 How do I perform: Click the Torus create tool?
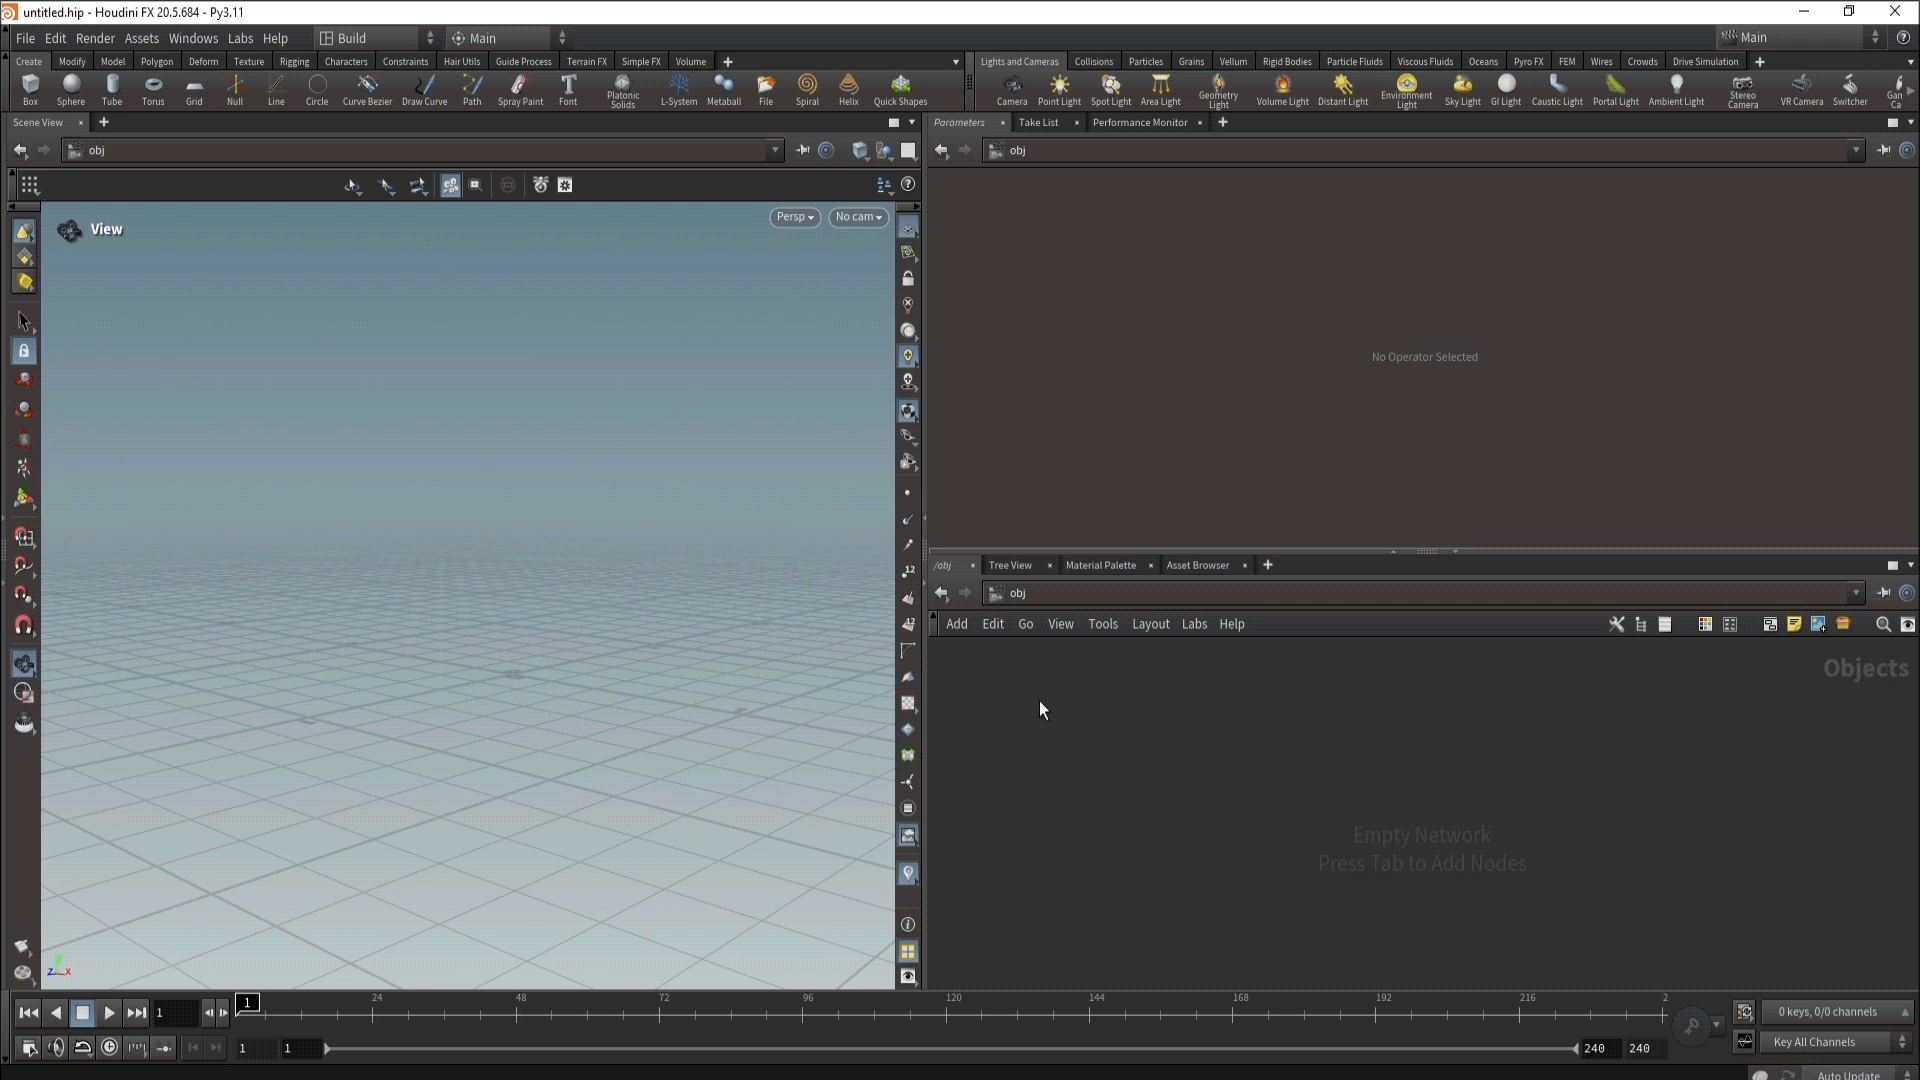point(153,89)
